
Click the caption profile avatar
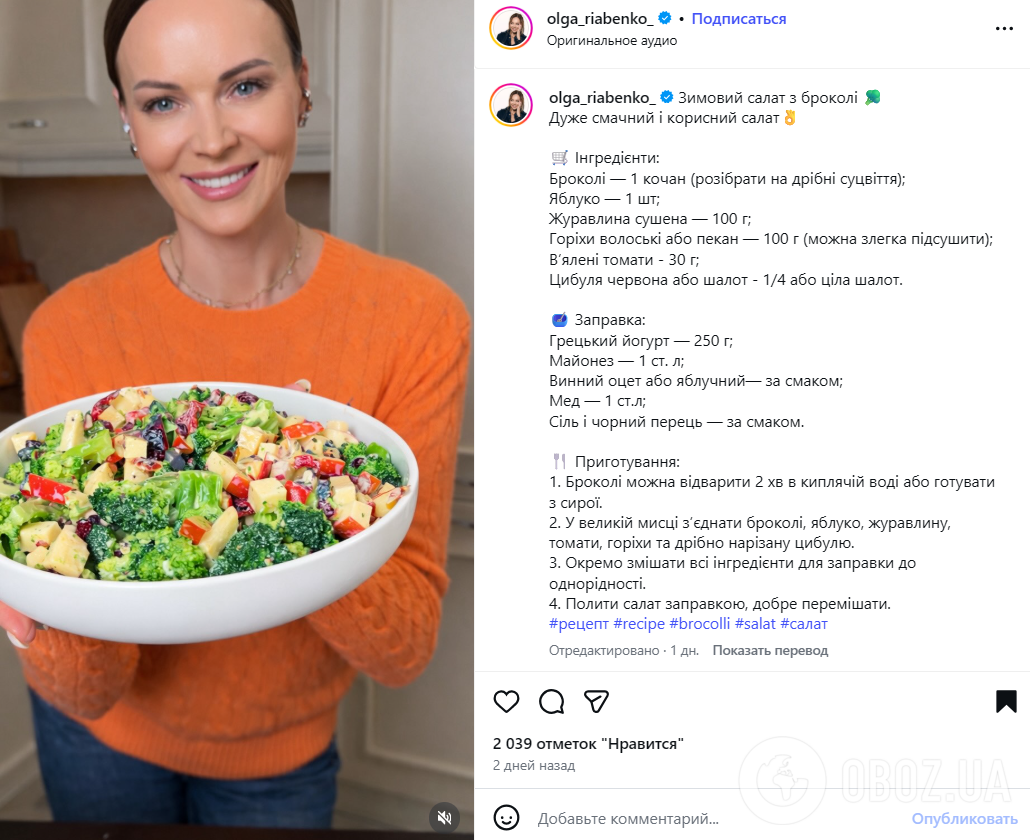click(x=510, y=105)
